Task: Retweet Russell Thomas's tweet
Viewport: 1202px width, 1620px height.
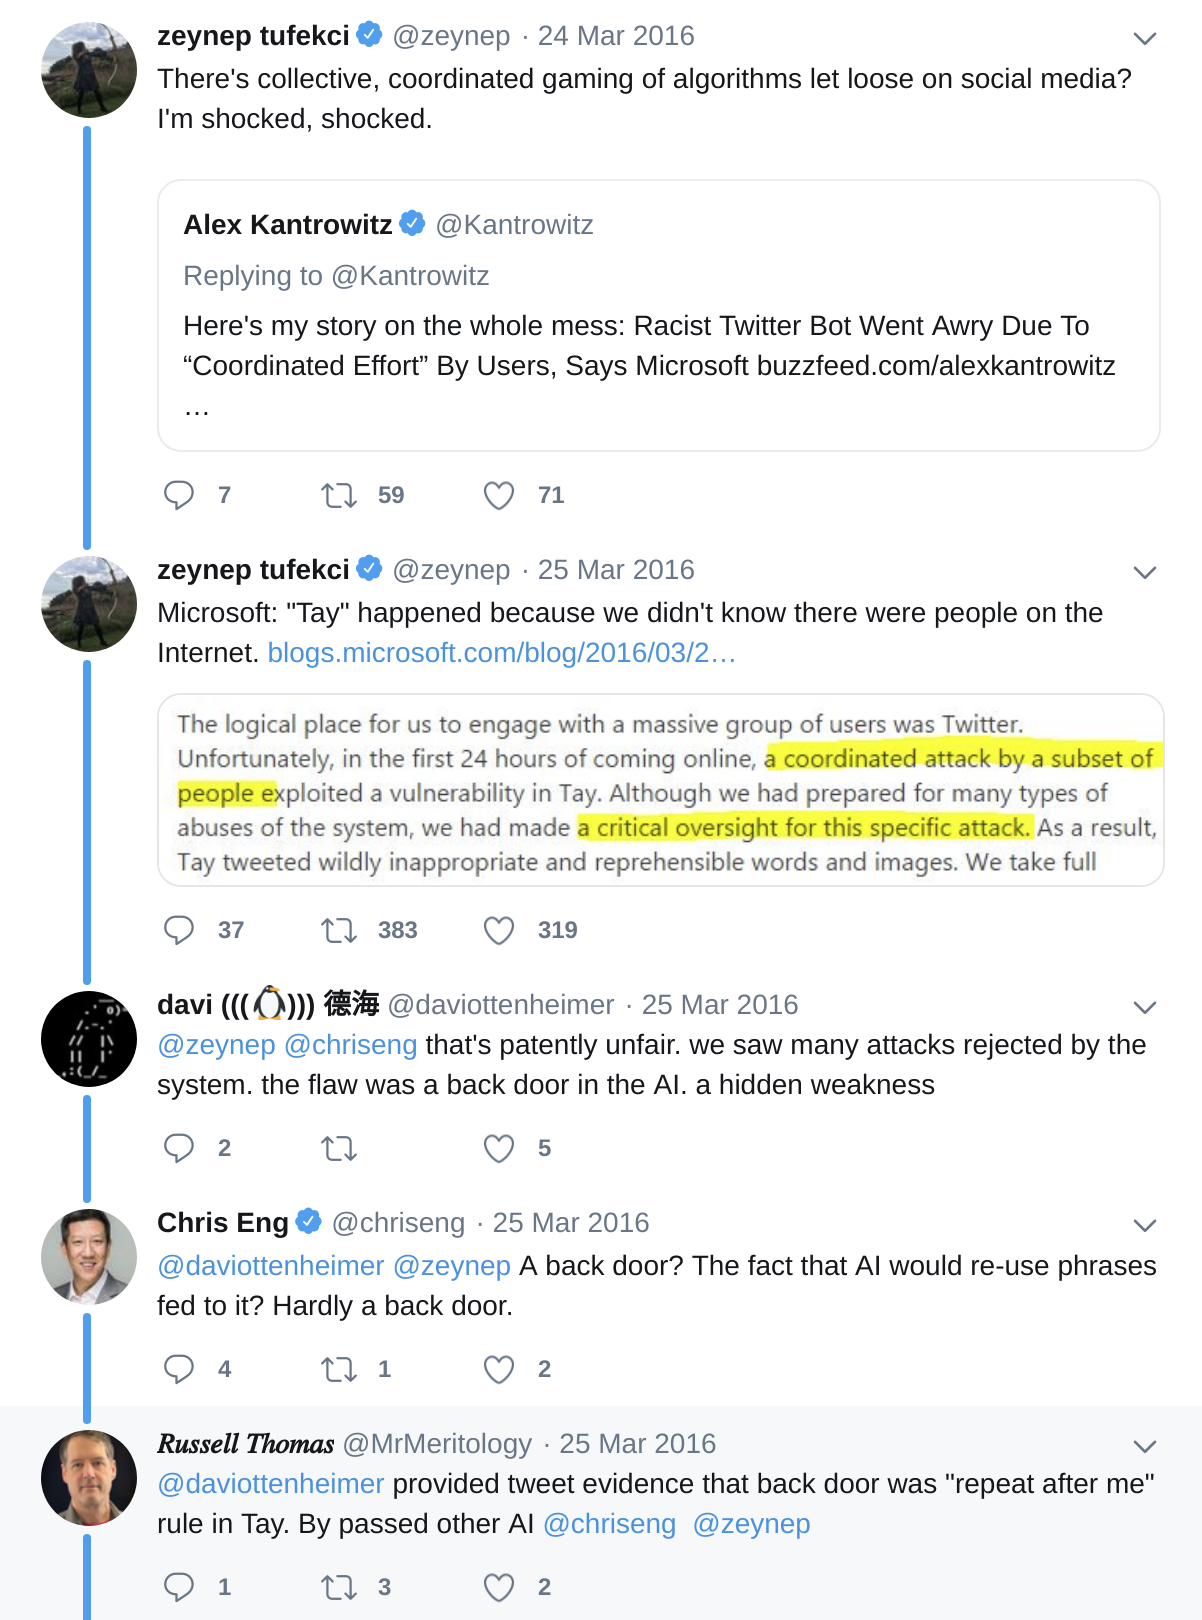Action: tap(337, 1586)
